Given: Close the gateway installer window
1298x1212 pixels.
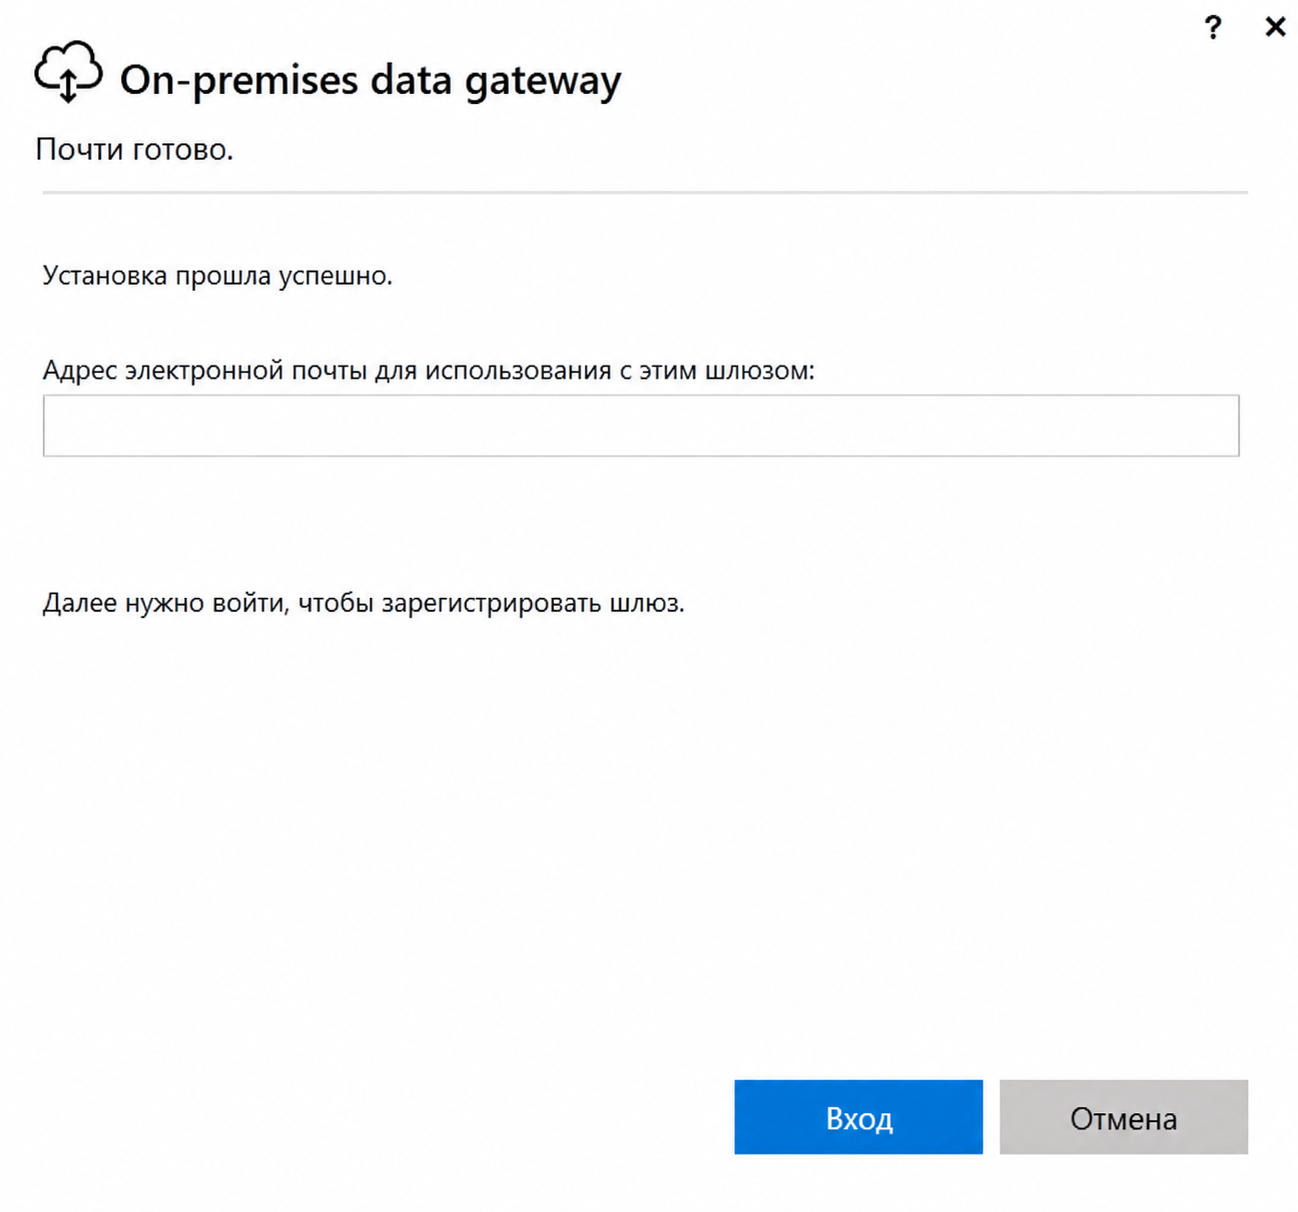Looking at the screenshot, I should click(1275, 27).
